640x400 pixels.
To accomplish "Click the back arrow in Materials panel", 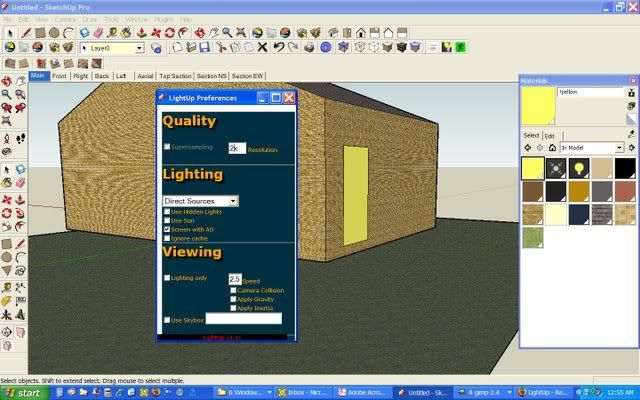I will pyautogui.click(x=527, y=147).
